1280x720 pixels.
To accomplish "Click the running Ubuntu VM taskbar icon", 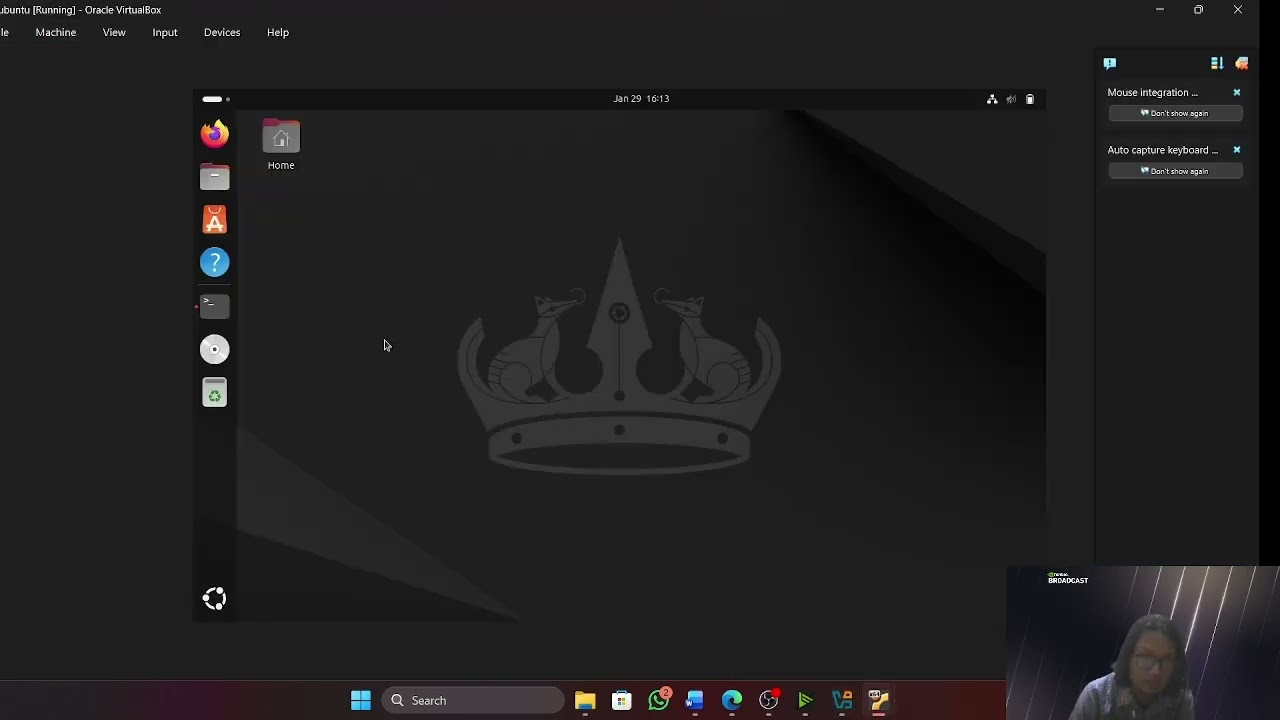I will coord(879,701).
